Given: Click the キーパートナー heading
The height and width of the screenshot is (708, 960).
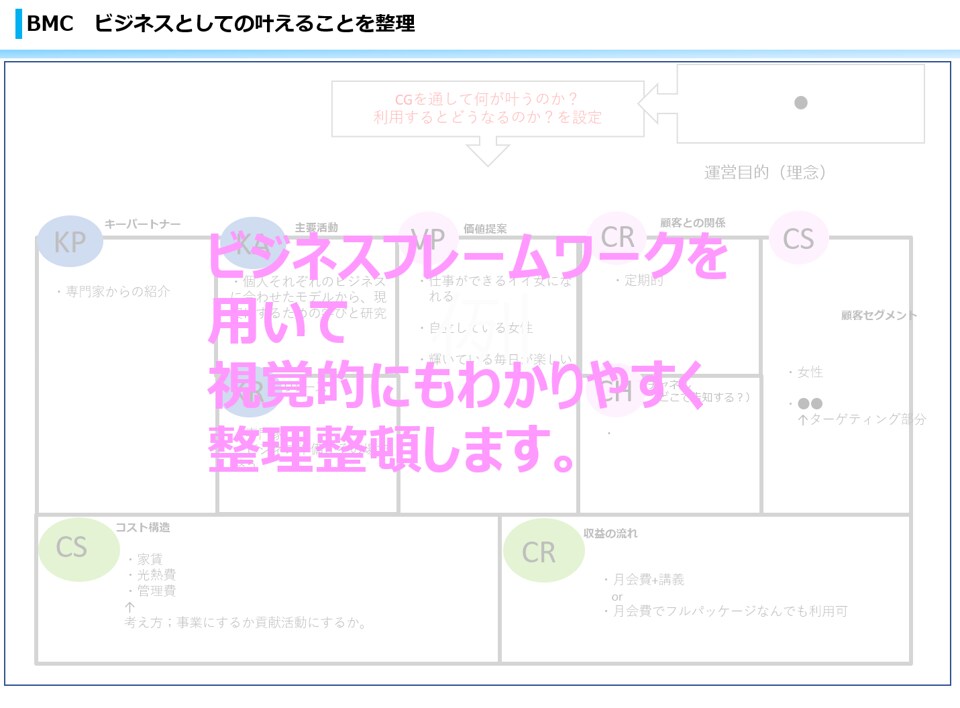Looking at the screenshot, I should click(x=143, y=224).
